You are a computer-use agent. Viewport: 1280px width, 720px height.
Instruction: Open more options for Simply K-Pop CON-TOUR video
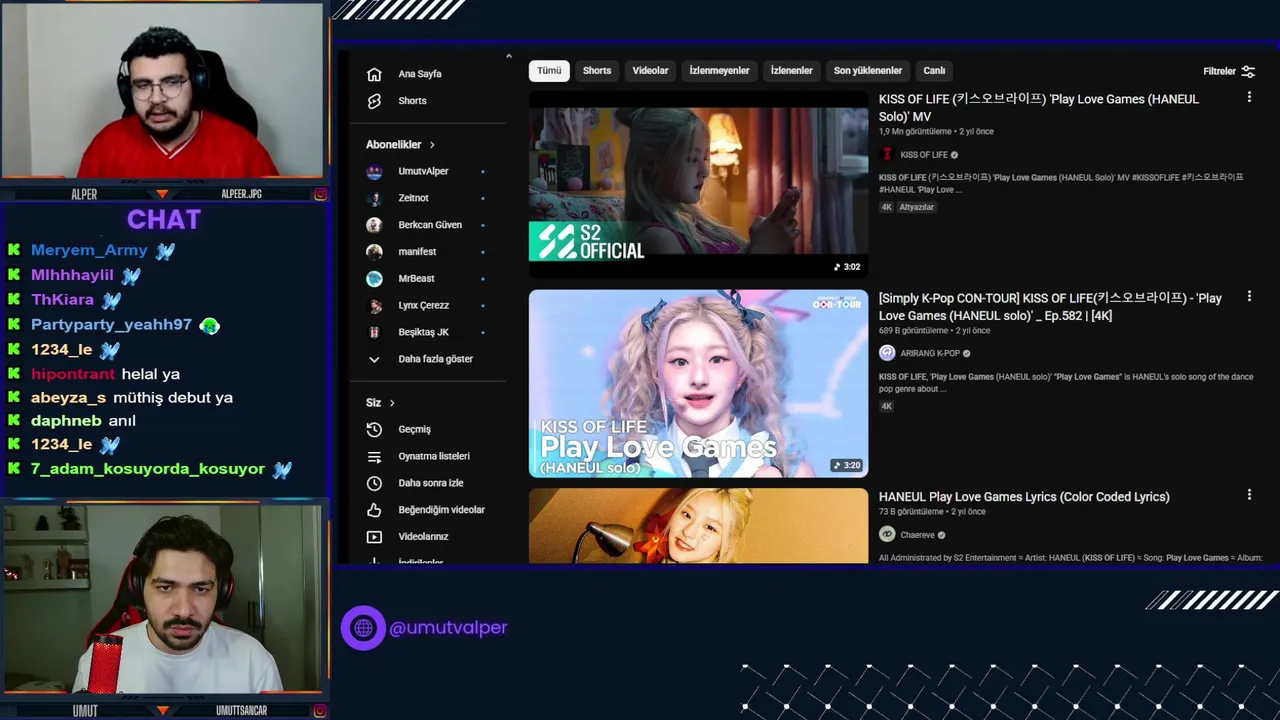[1249, 296]
